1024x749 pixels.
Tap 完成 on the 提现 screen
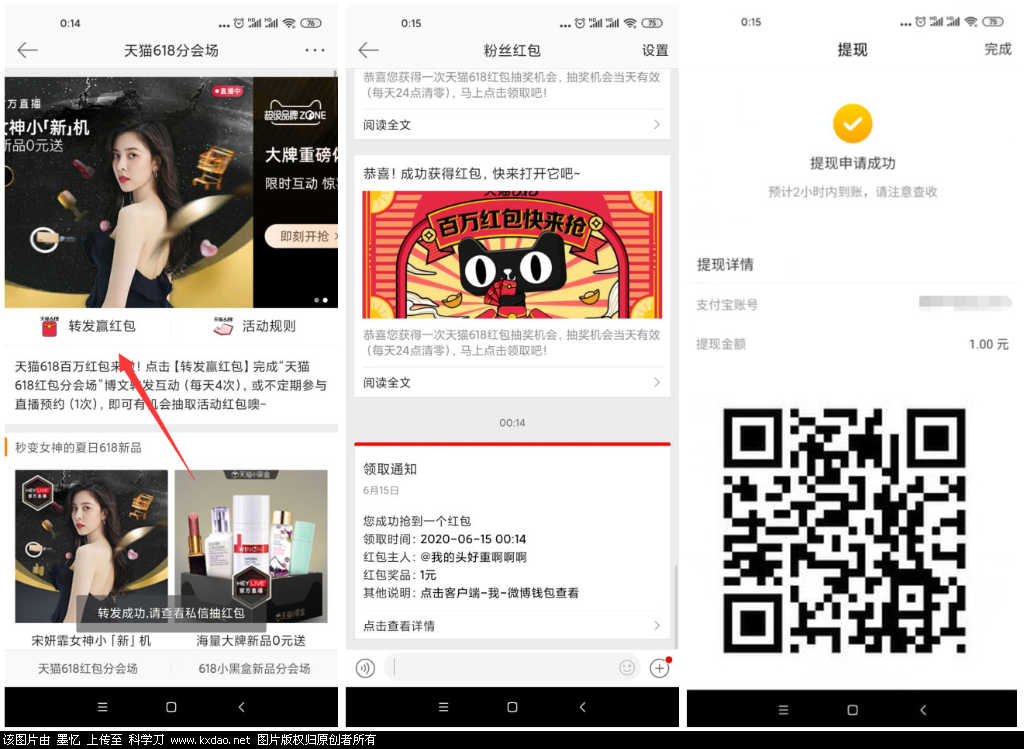click(x=998, y=49)
